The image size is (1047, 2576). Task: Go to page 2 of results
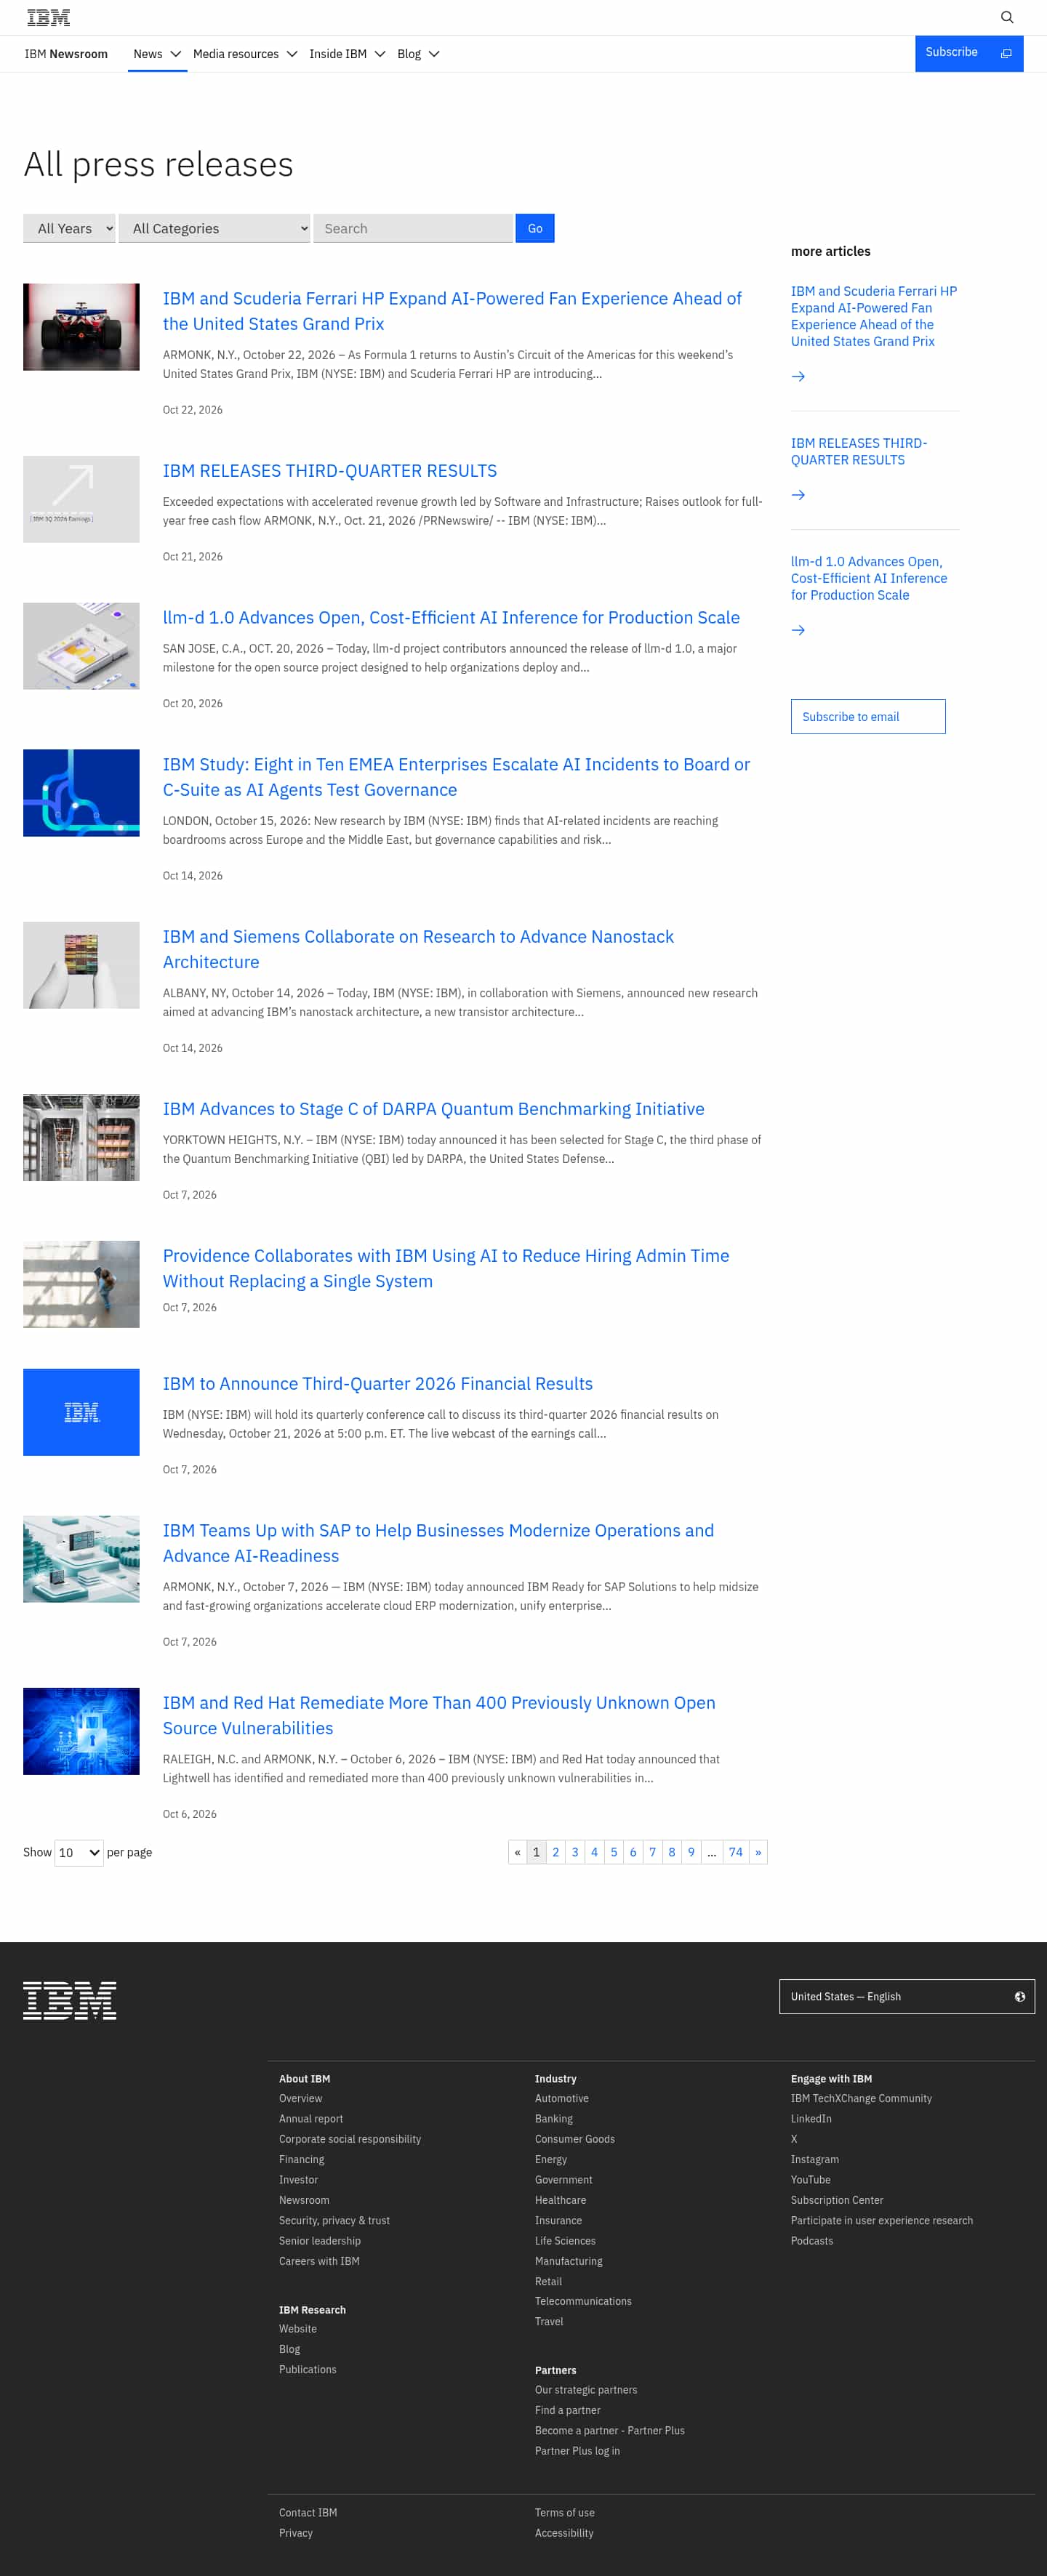(556, 1852)
